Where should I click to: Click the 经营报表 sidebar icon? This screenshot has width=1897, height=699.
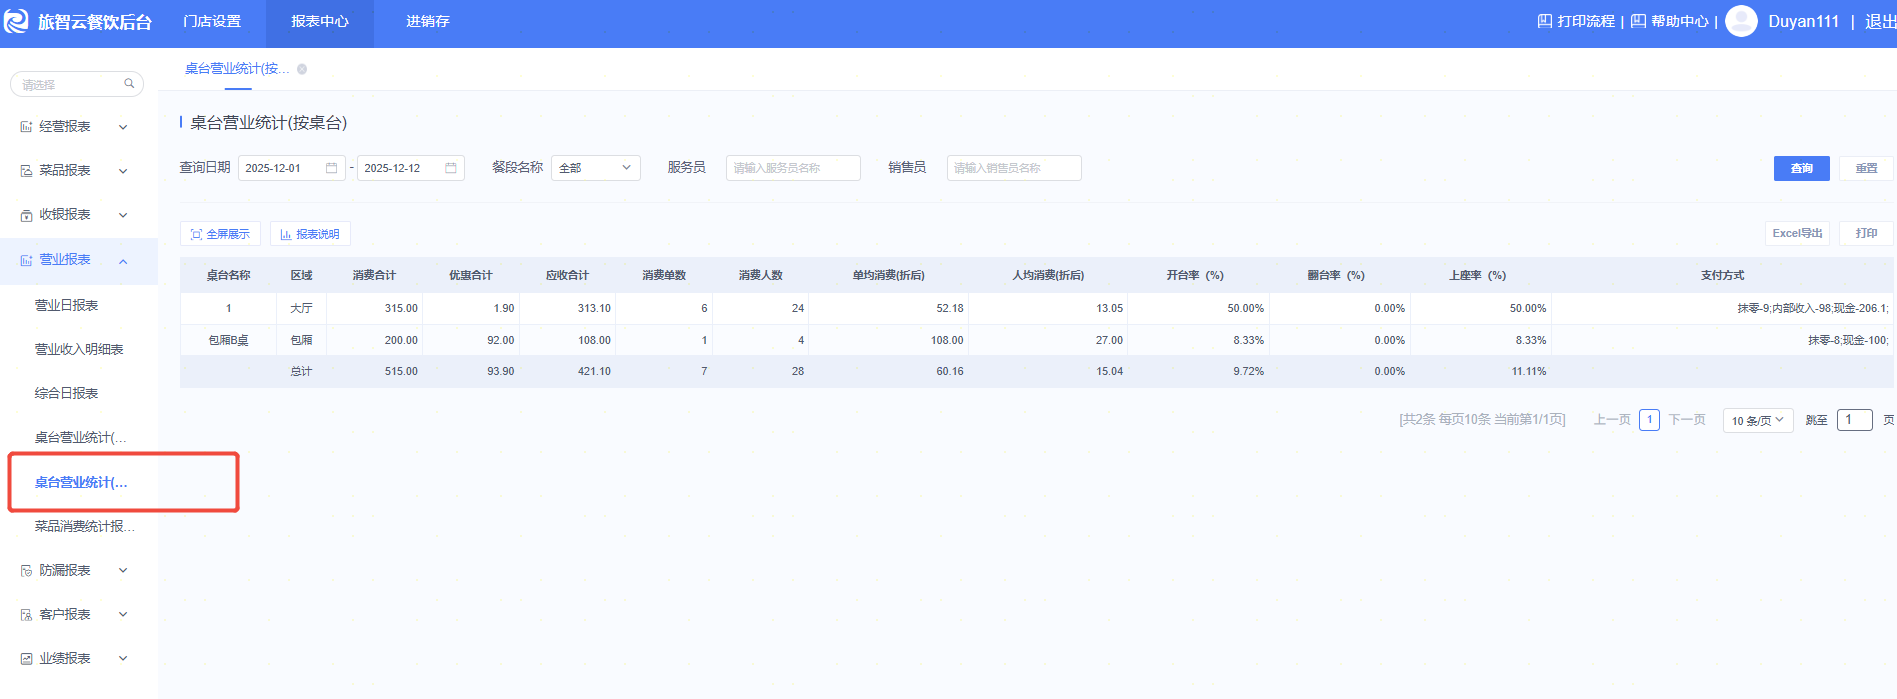[26, 127]
